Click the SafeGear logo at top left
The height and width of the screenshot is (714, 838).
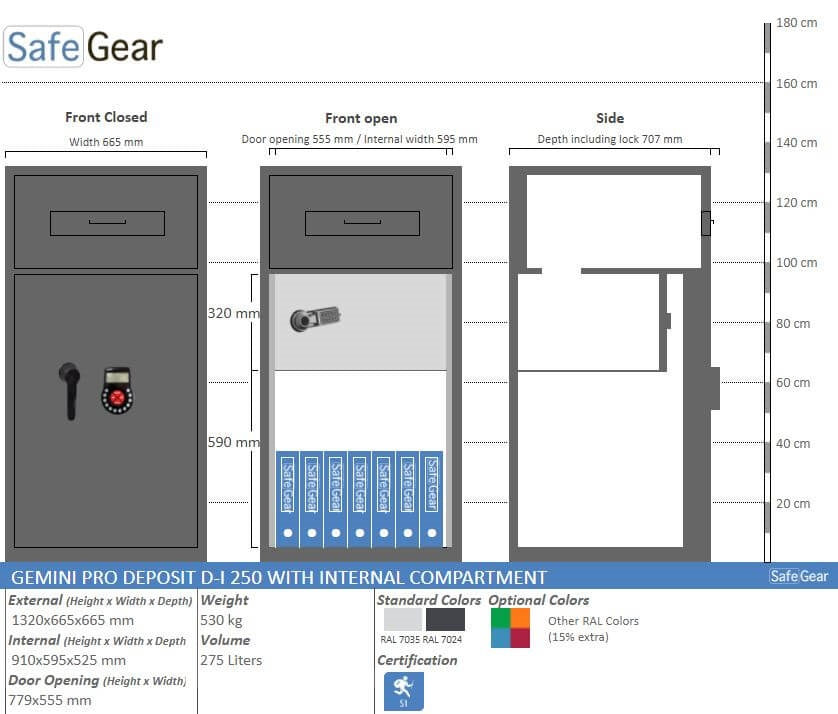[83, 46]
